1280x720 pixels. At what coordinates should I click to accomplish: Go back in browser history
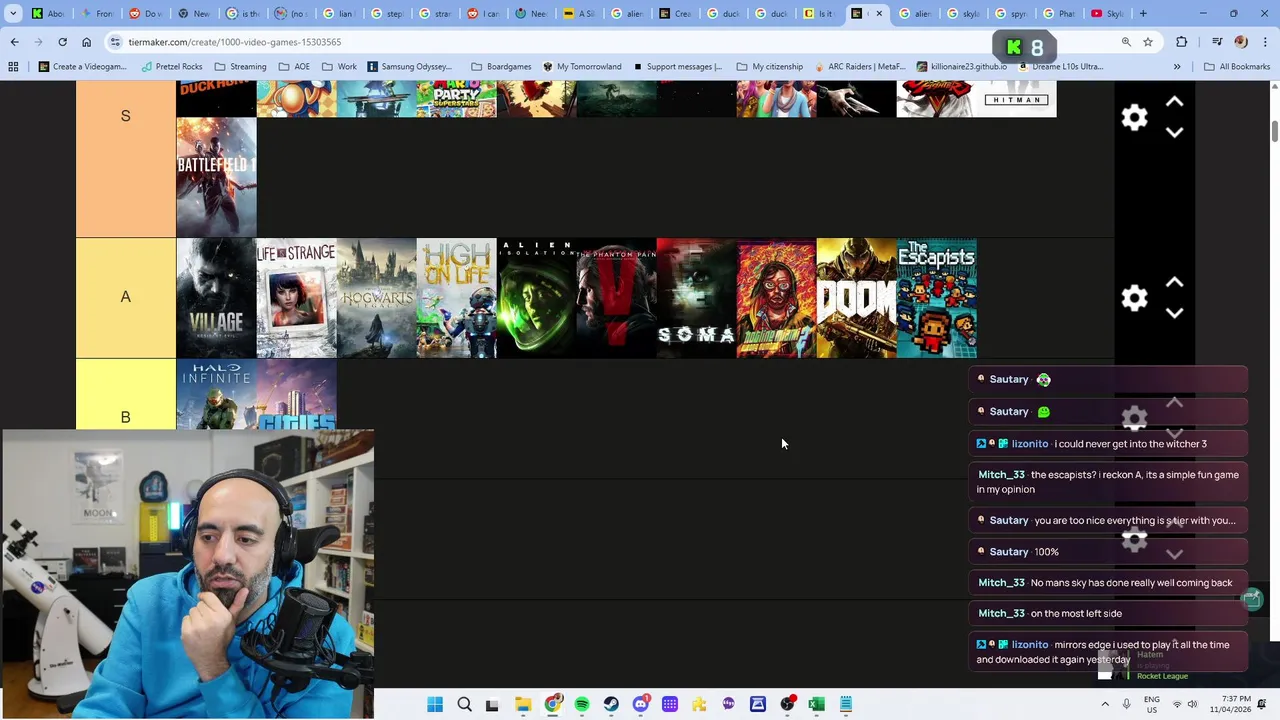tap(14, 42)
